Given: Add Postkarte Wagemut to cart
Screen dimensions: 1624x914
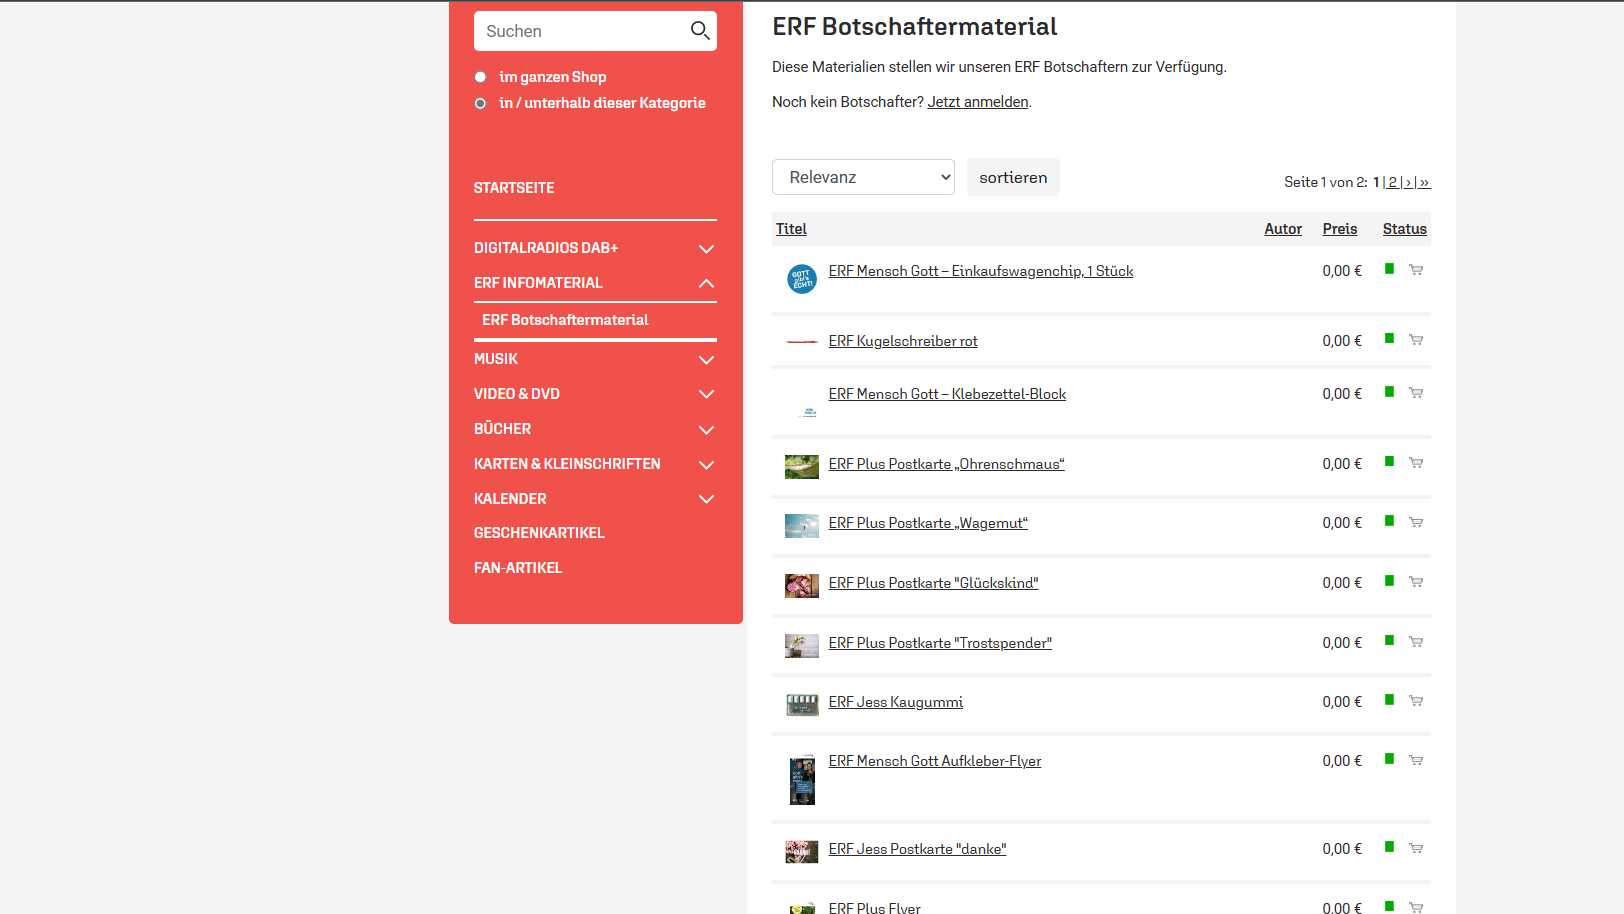Looking at the screenshot, I should [1416, 522].
